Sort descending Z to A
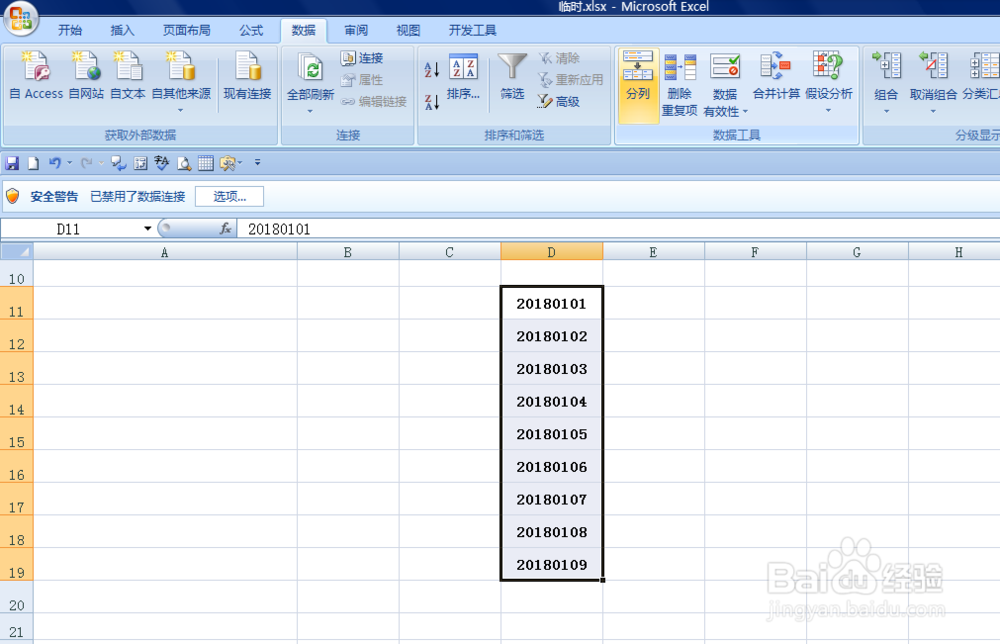 click(x=432, y=101)
